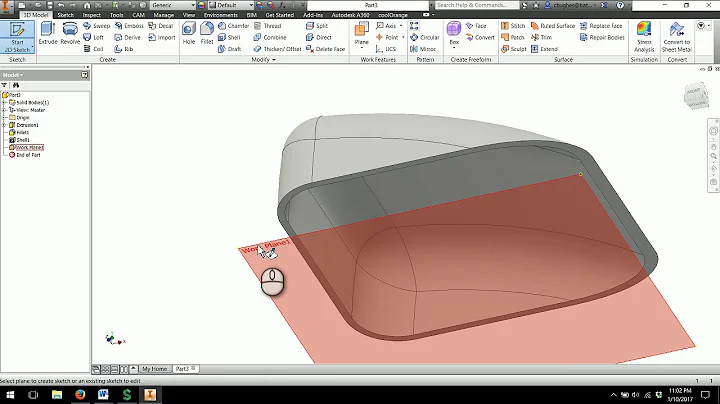Open Stress Analysis
Image resolution: width=720 pixels, height=404 pixels.
(x=644, y=37)
